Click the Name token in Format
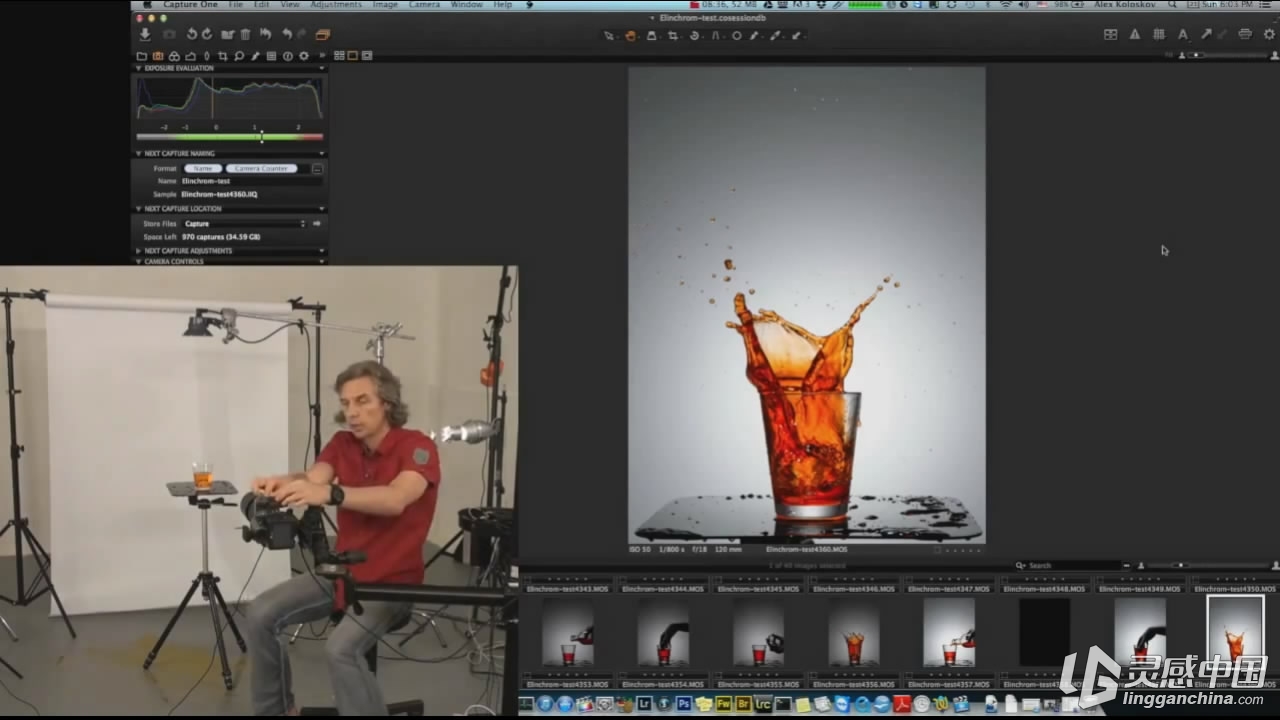Viewport: 1280px width, 720px height. (x=204, y=168)
